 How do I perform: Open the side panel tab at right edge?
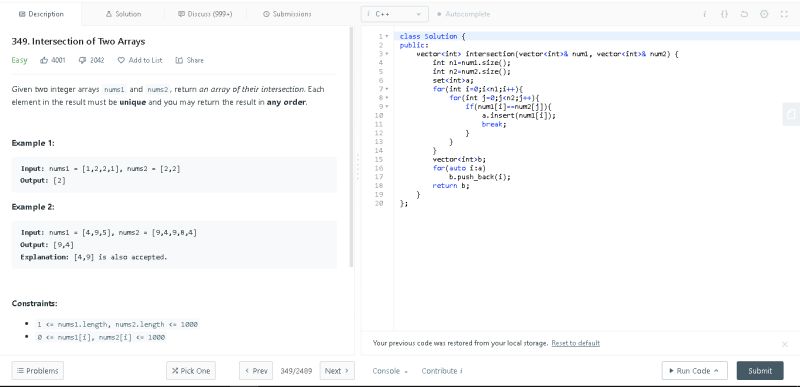pos(791,114)
